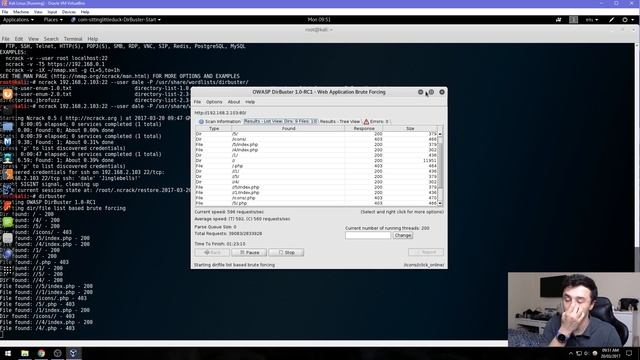Screen dimensions: 640x360
Task: Click the Change threads button
Action: pyautogui.click(x=403, y=236)
